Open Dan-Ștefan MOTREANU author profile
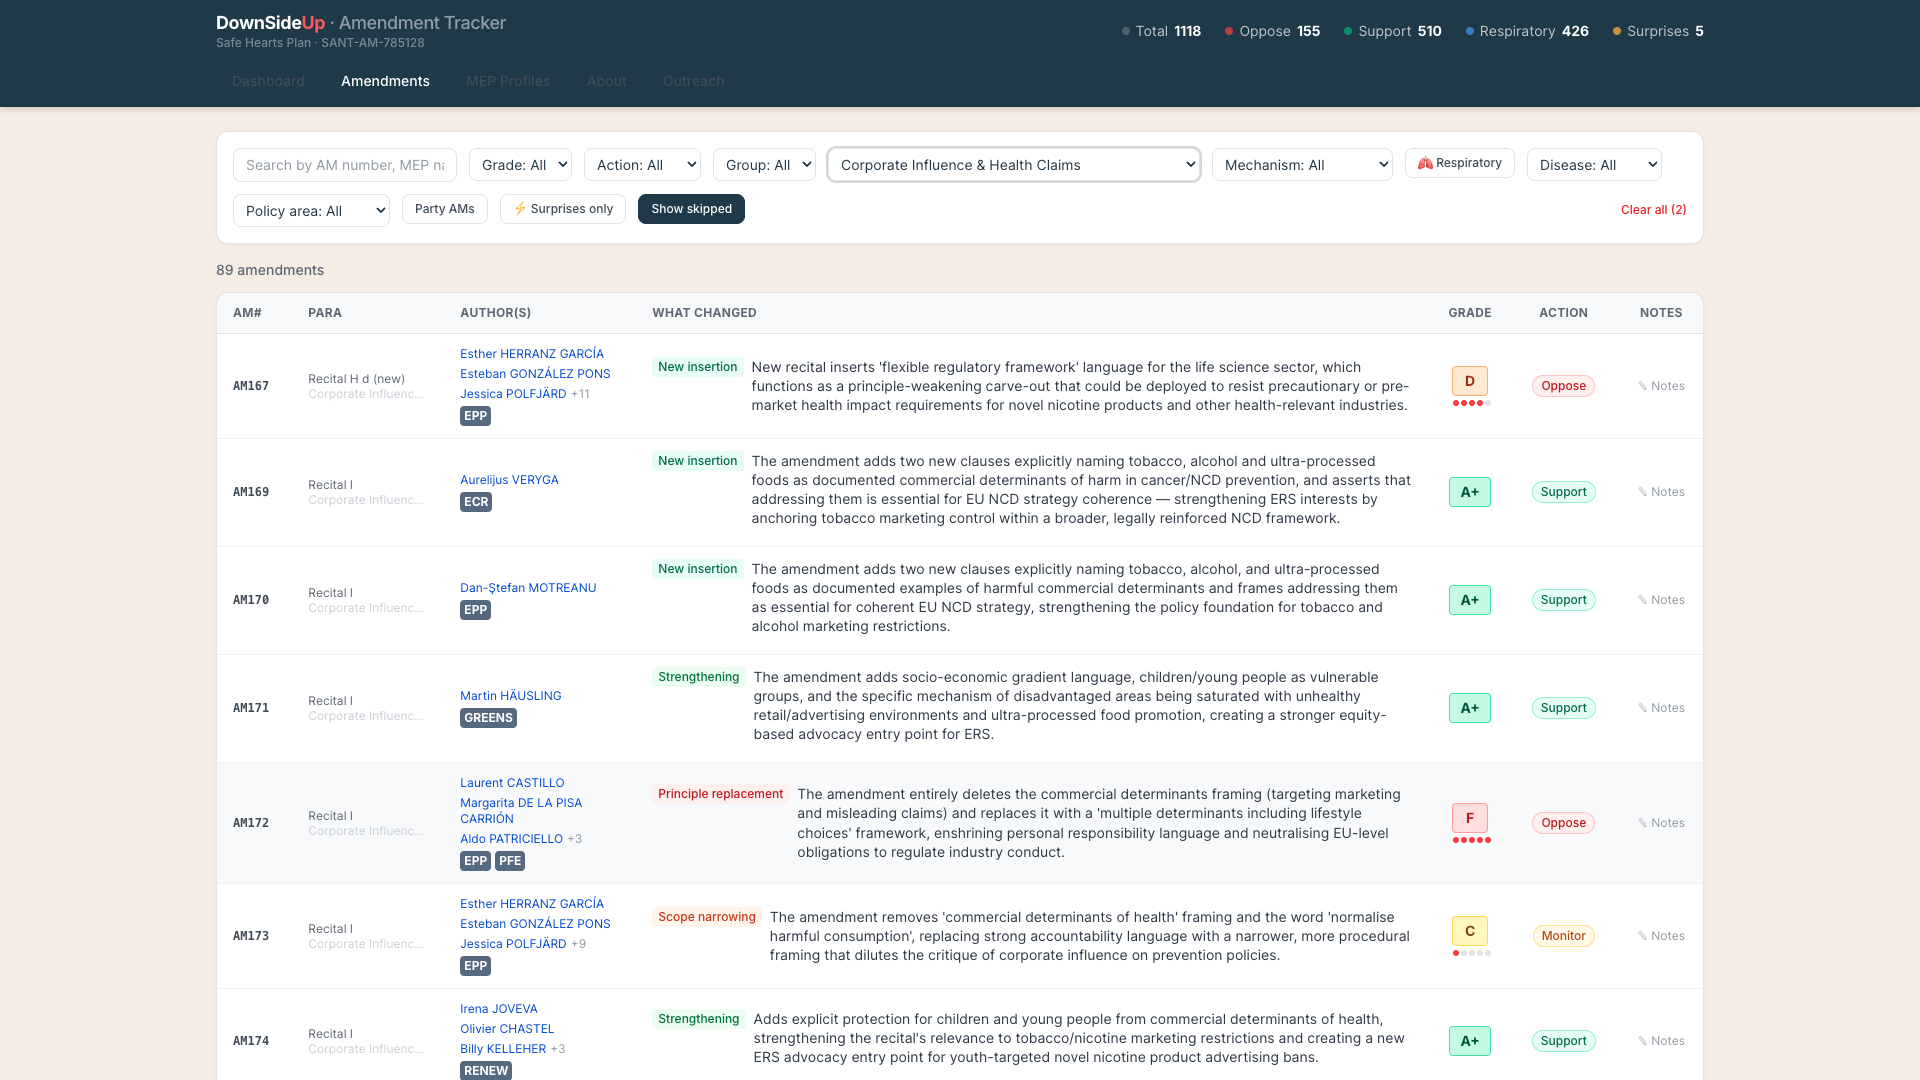Screen dimensions: 1920x1080 click(528, 588)
